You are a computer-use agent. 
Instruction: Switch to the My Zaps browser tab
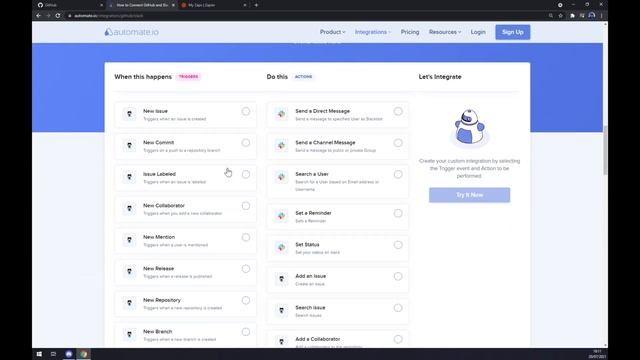pyautogui.click(x=213, y=5)
